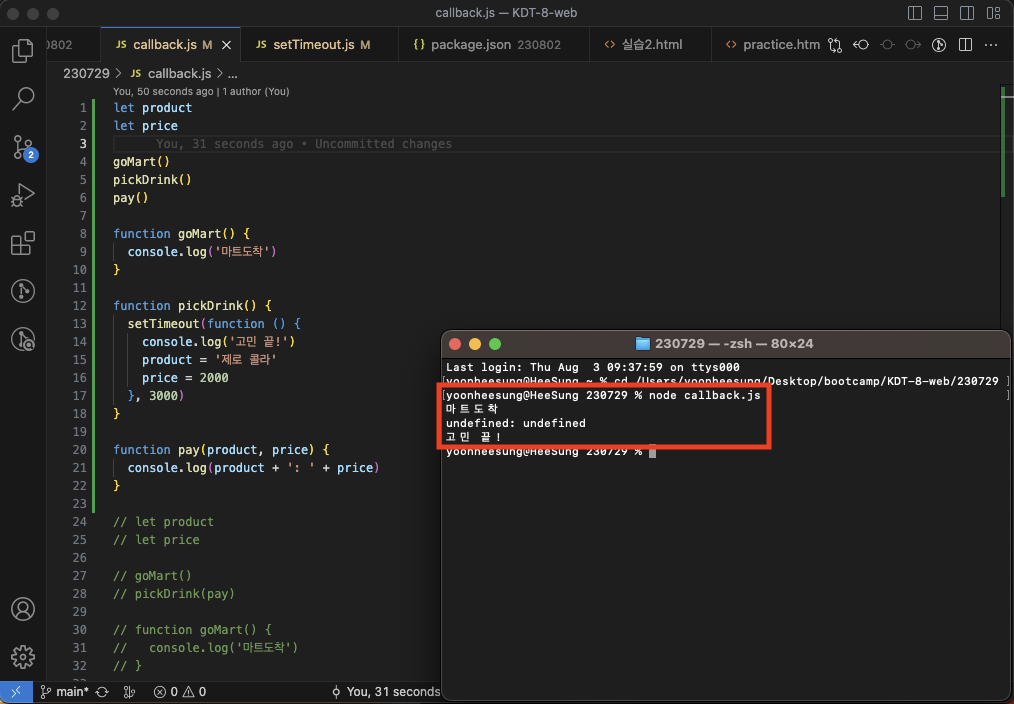Open the Accounts menu in activity bar
The image size is (1014, 704).
[x=23, y=609]
